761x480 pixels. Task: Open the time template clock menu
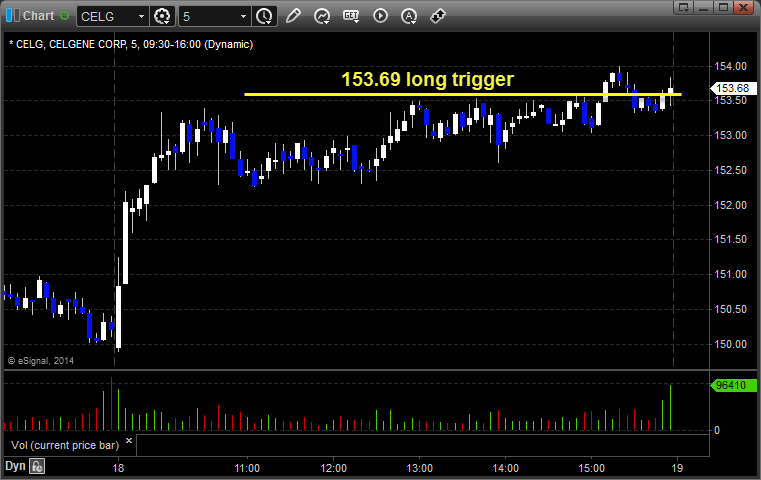(x=265, y=16)
